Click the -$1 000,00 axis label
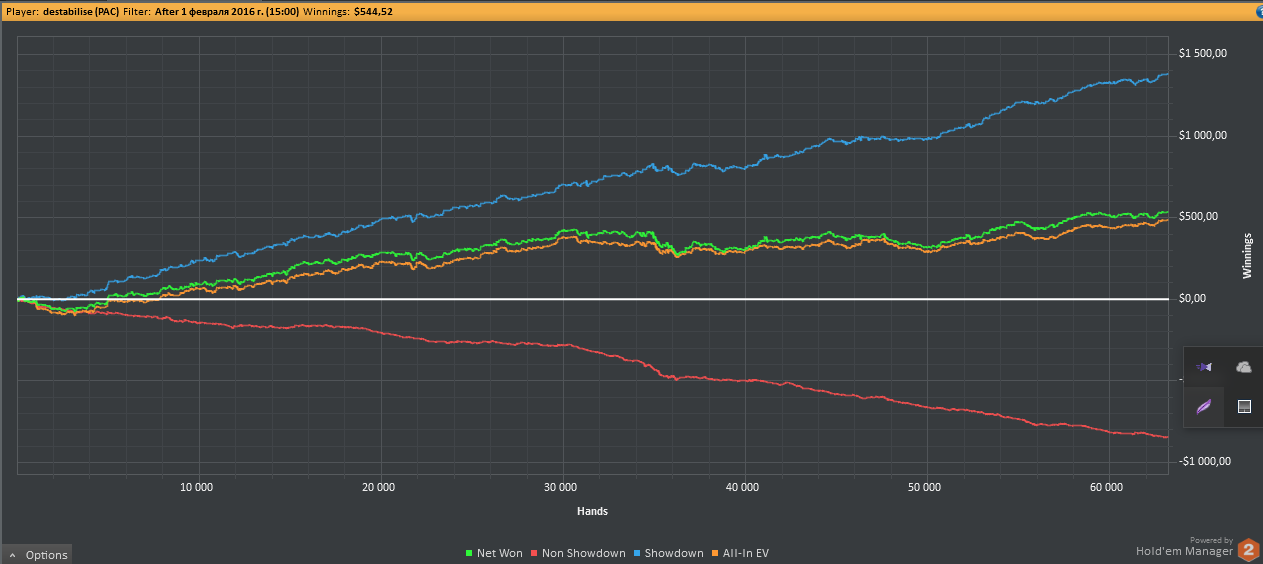This screenshot has height=564, width=1263. coord(1204,461)
